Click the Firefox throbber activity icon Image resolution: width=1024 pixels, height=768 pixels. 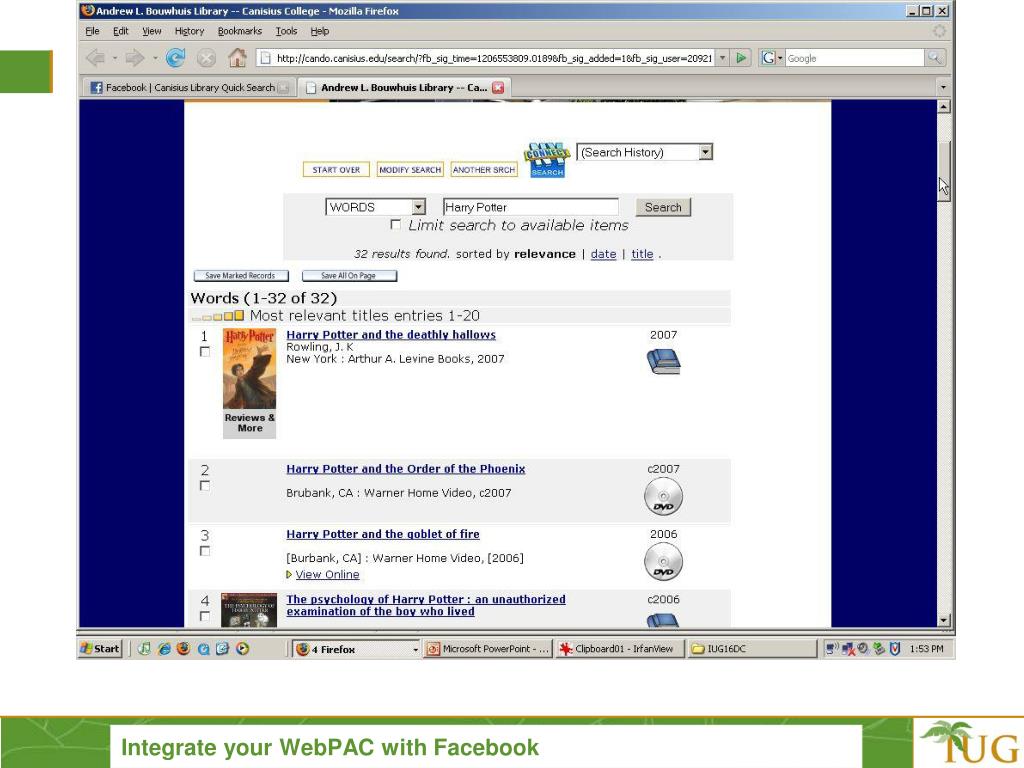point(939,31)
